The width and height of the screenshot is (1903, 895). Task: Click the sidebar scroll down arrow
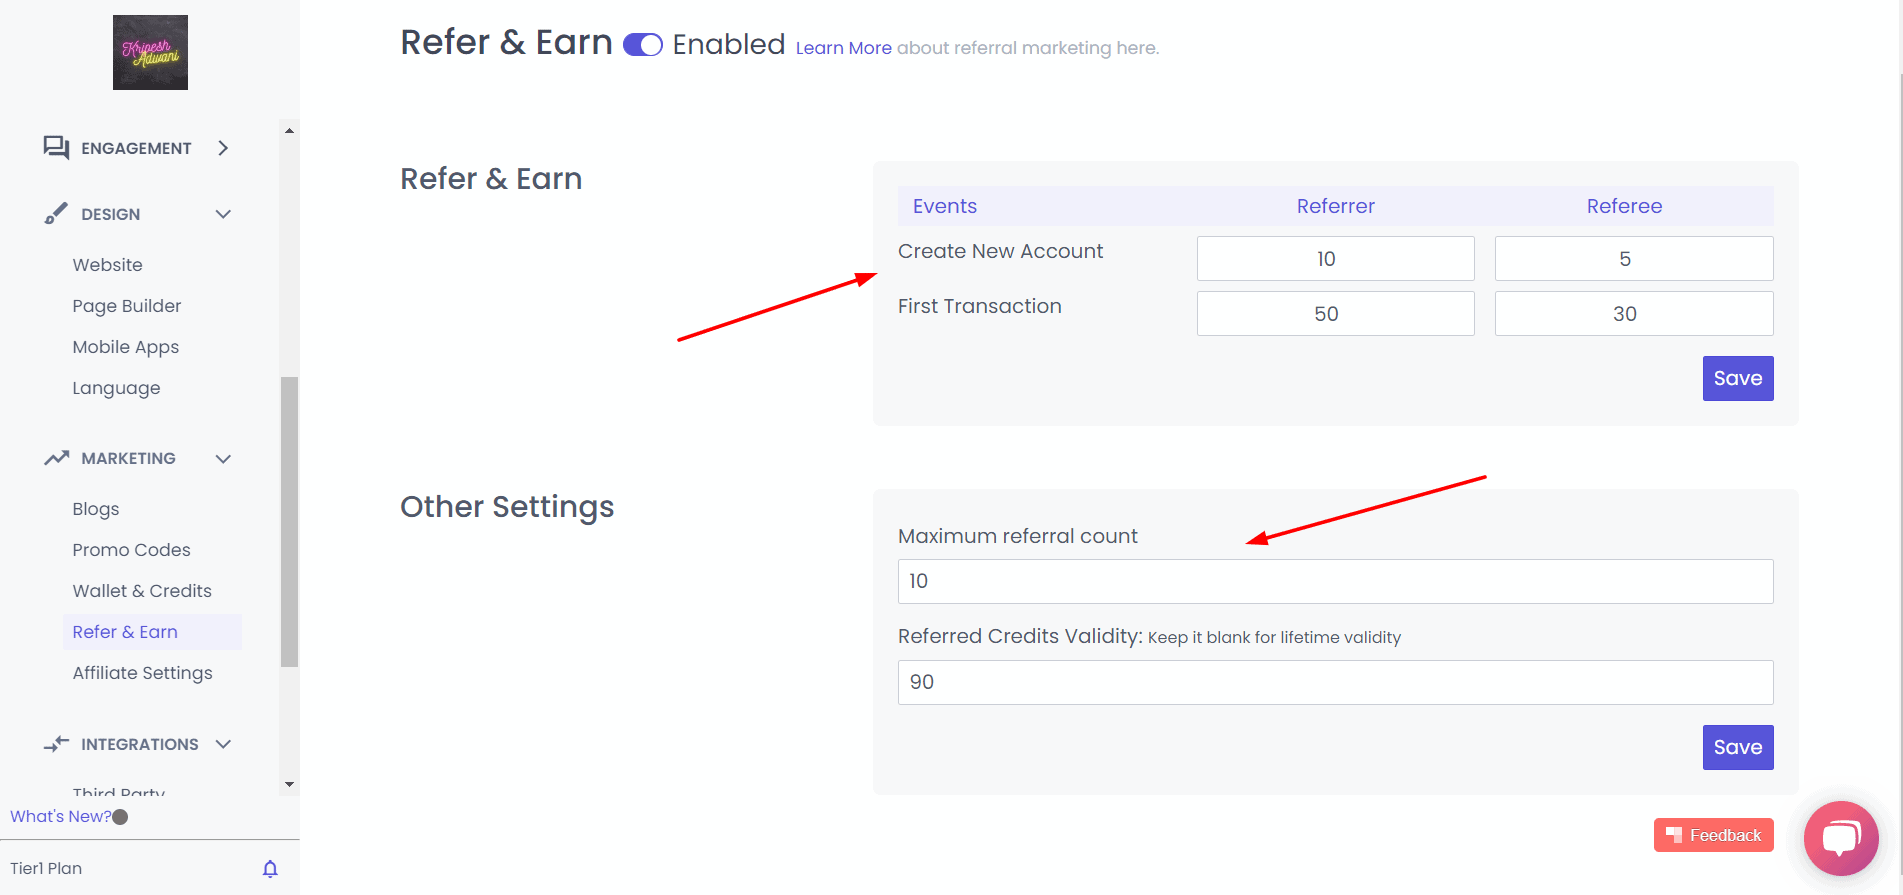(289, 785)
